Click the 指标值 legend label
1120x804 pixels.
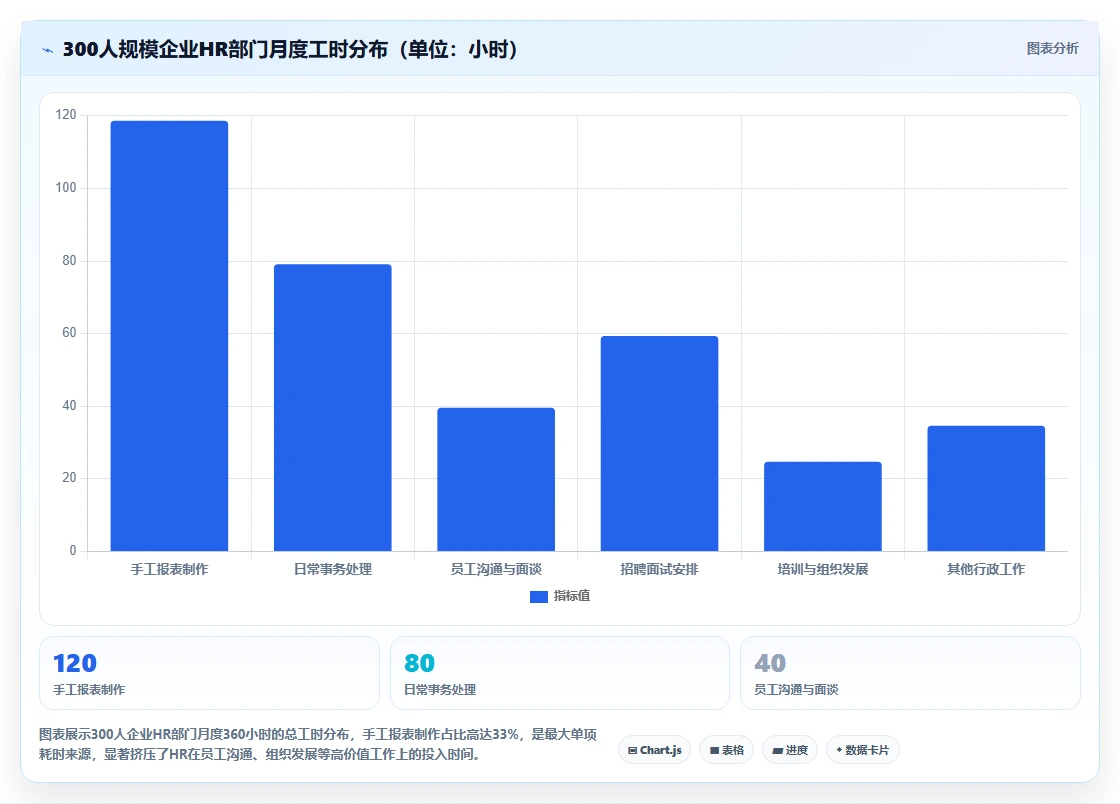[x=571, y=596]
